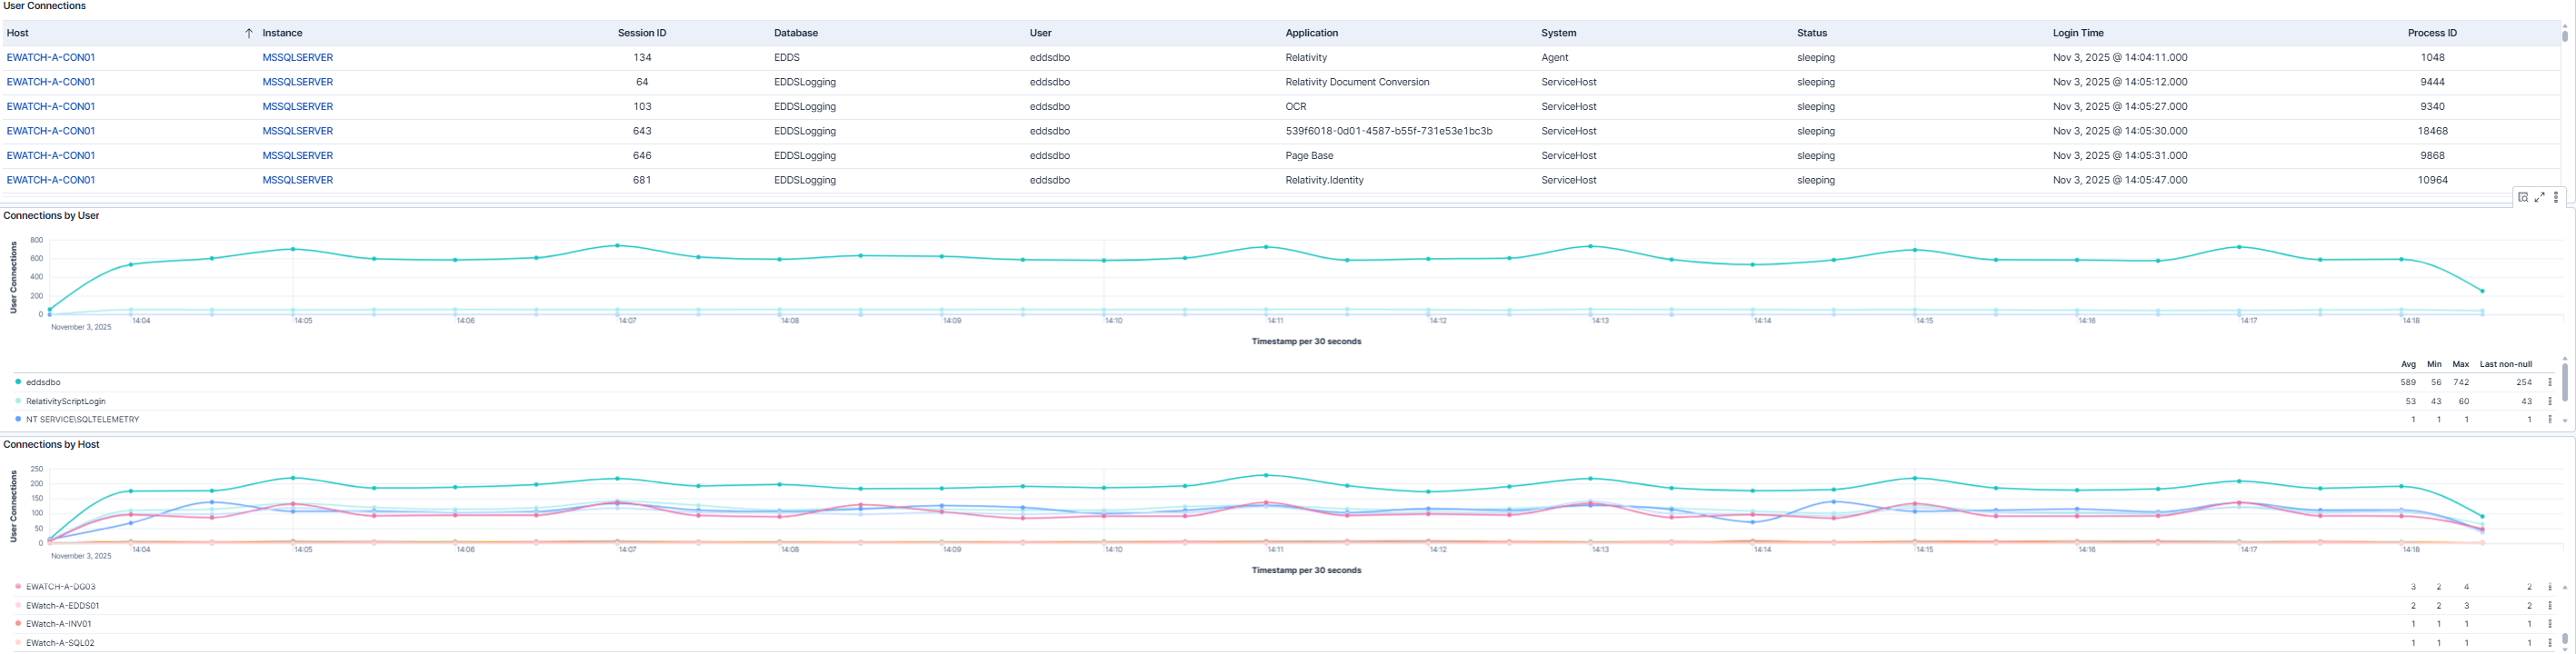Select the EDDS database cell in session 134 row
The width and height of the screenshot is (2576, 654).
787,58
